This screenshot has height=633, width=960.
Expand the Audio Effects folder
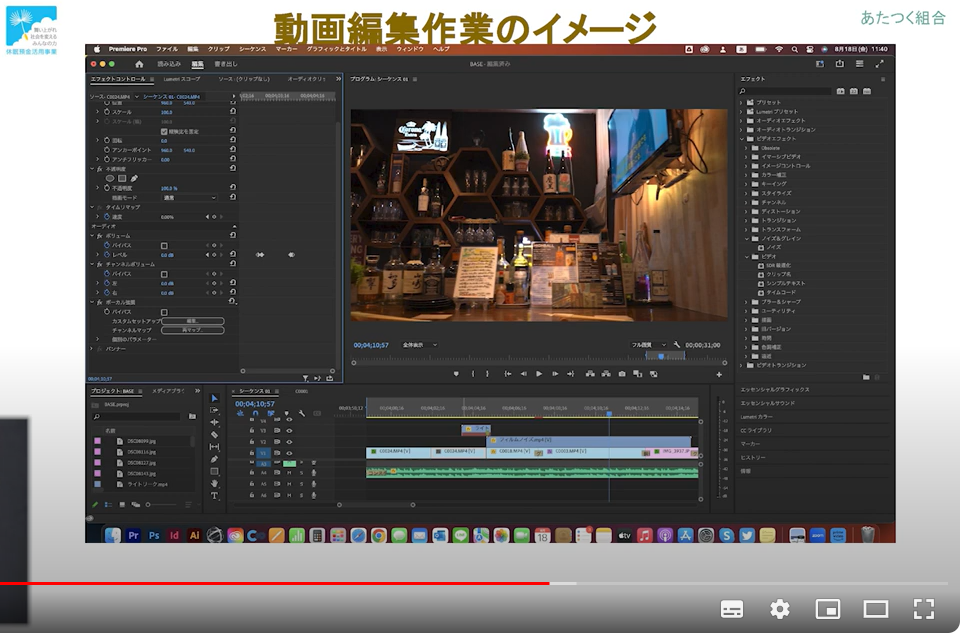[x=741, y=121]
